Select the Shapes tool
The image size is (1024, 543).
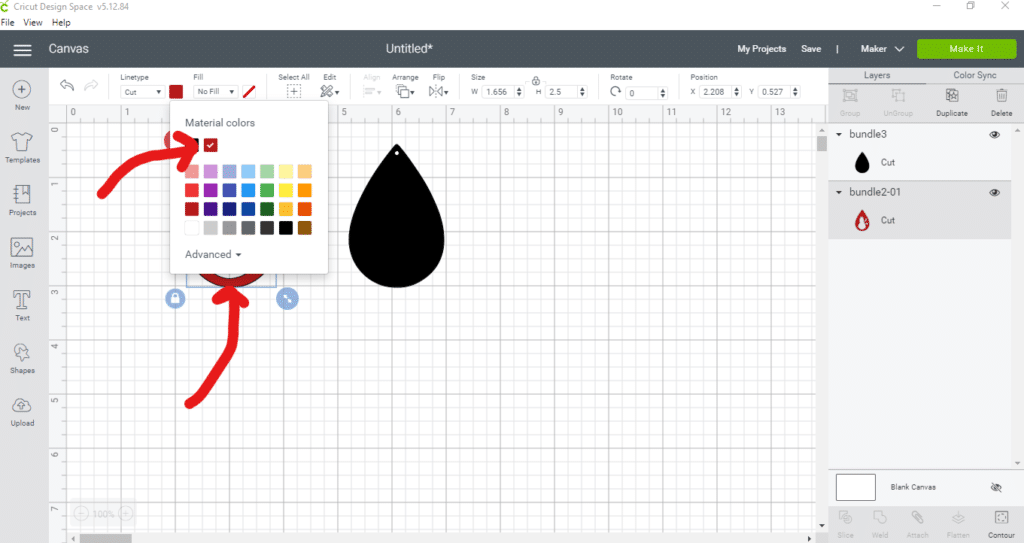(22, 355)
